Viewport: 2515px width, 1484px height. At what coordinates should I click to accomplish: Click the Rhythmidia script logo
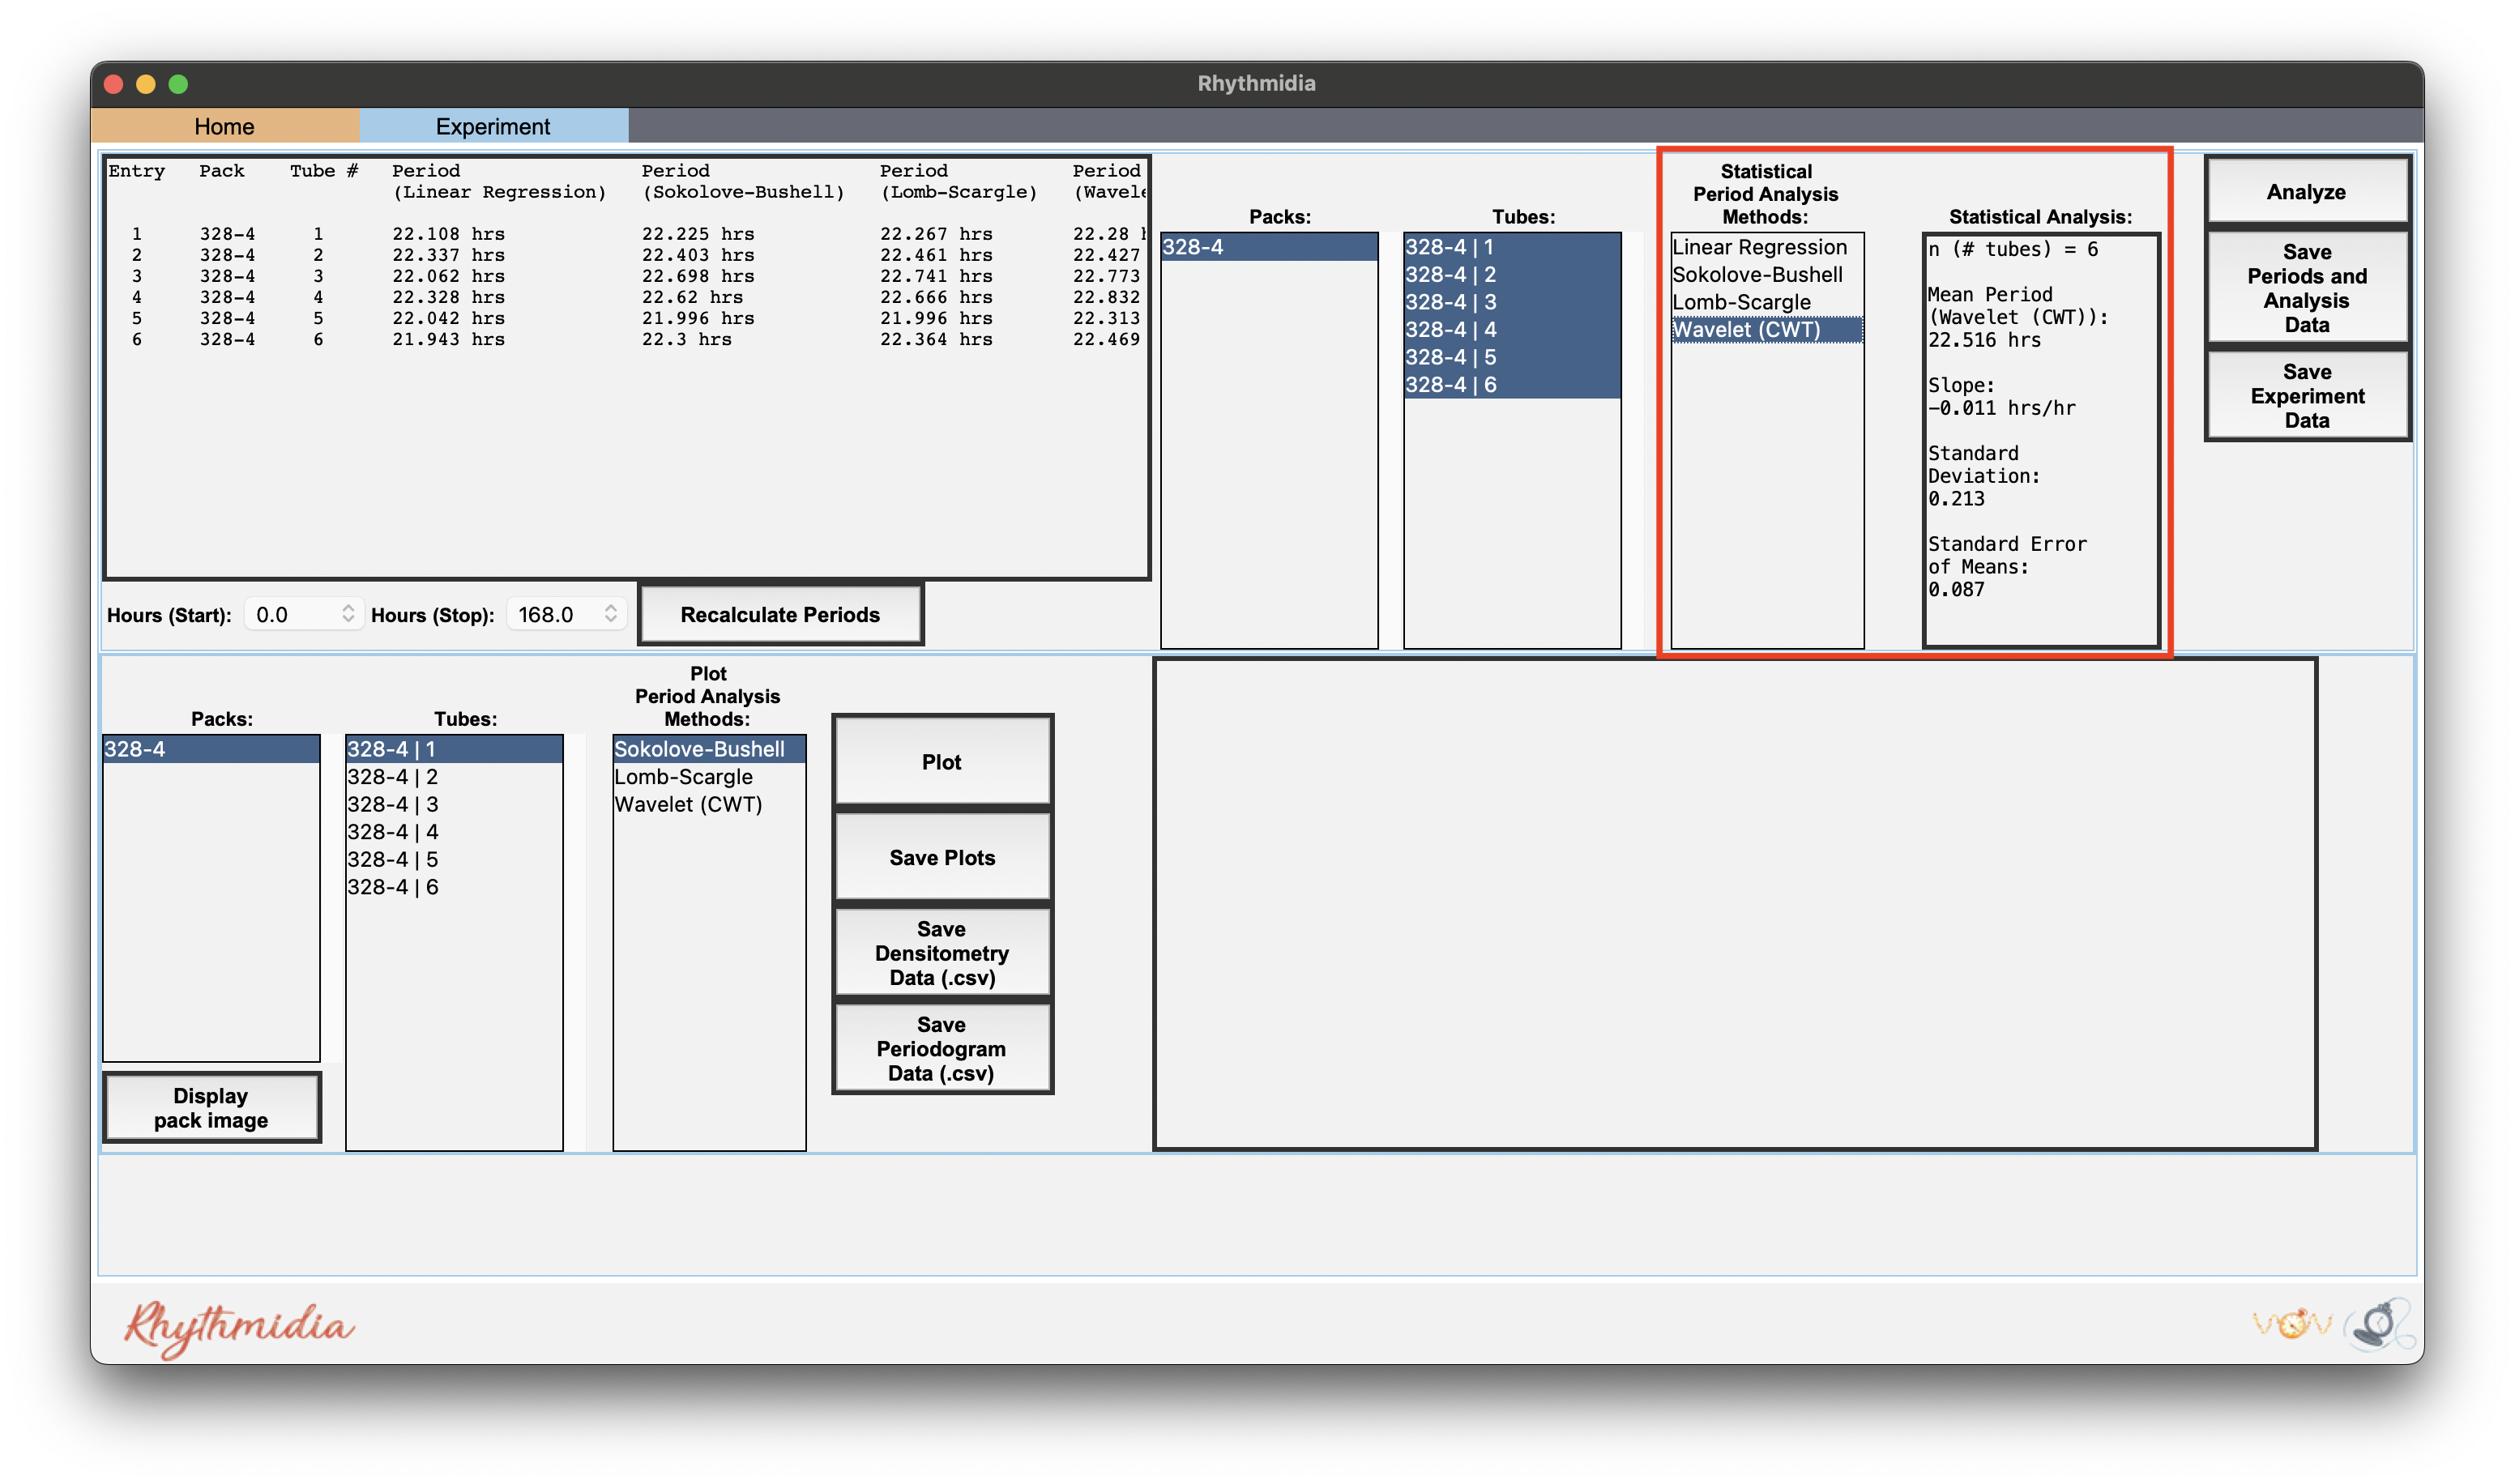pos(239,1328)
